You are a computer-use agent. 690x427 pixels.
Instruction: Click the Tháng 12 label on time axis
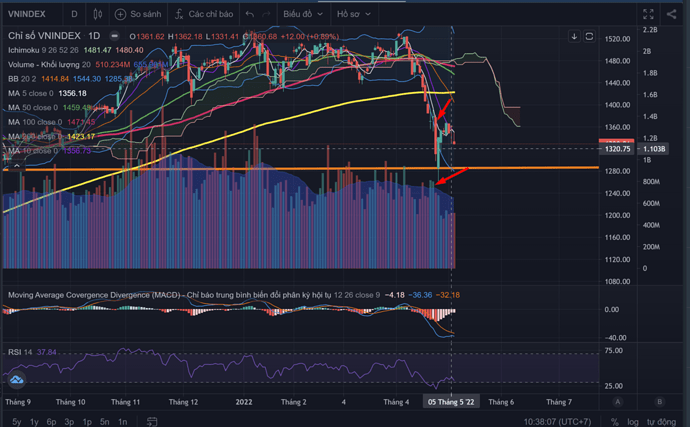click(183, 402)
